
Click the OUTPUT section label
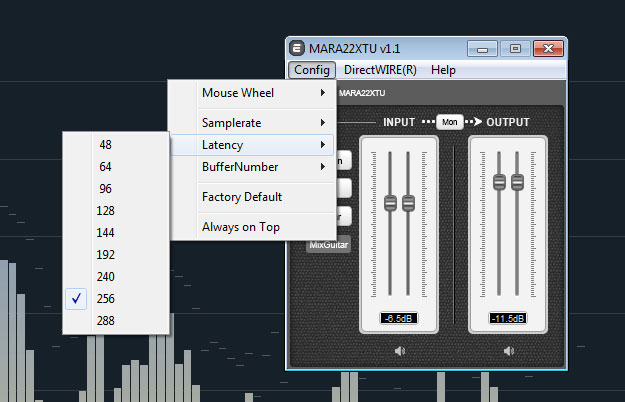(x=508, y=122)
